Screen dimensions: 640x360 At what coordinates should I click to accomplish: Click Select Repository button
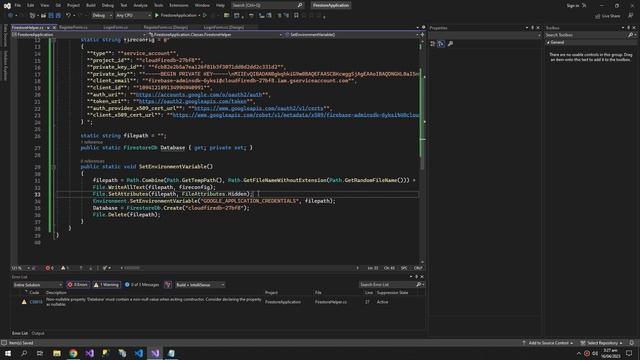coord(602,343)
